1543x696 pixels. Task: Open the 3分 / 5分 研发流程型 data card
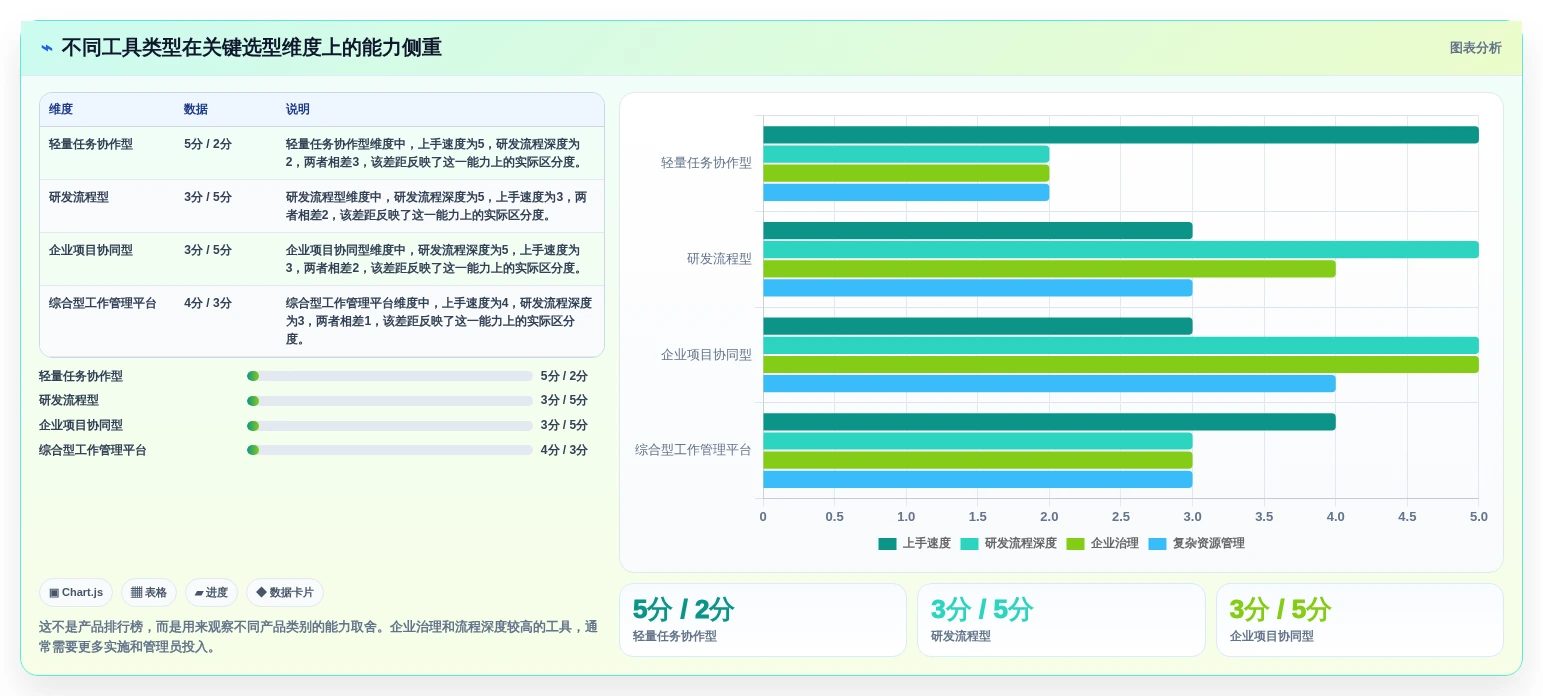tap(1061, 620)
